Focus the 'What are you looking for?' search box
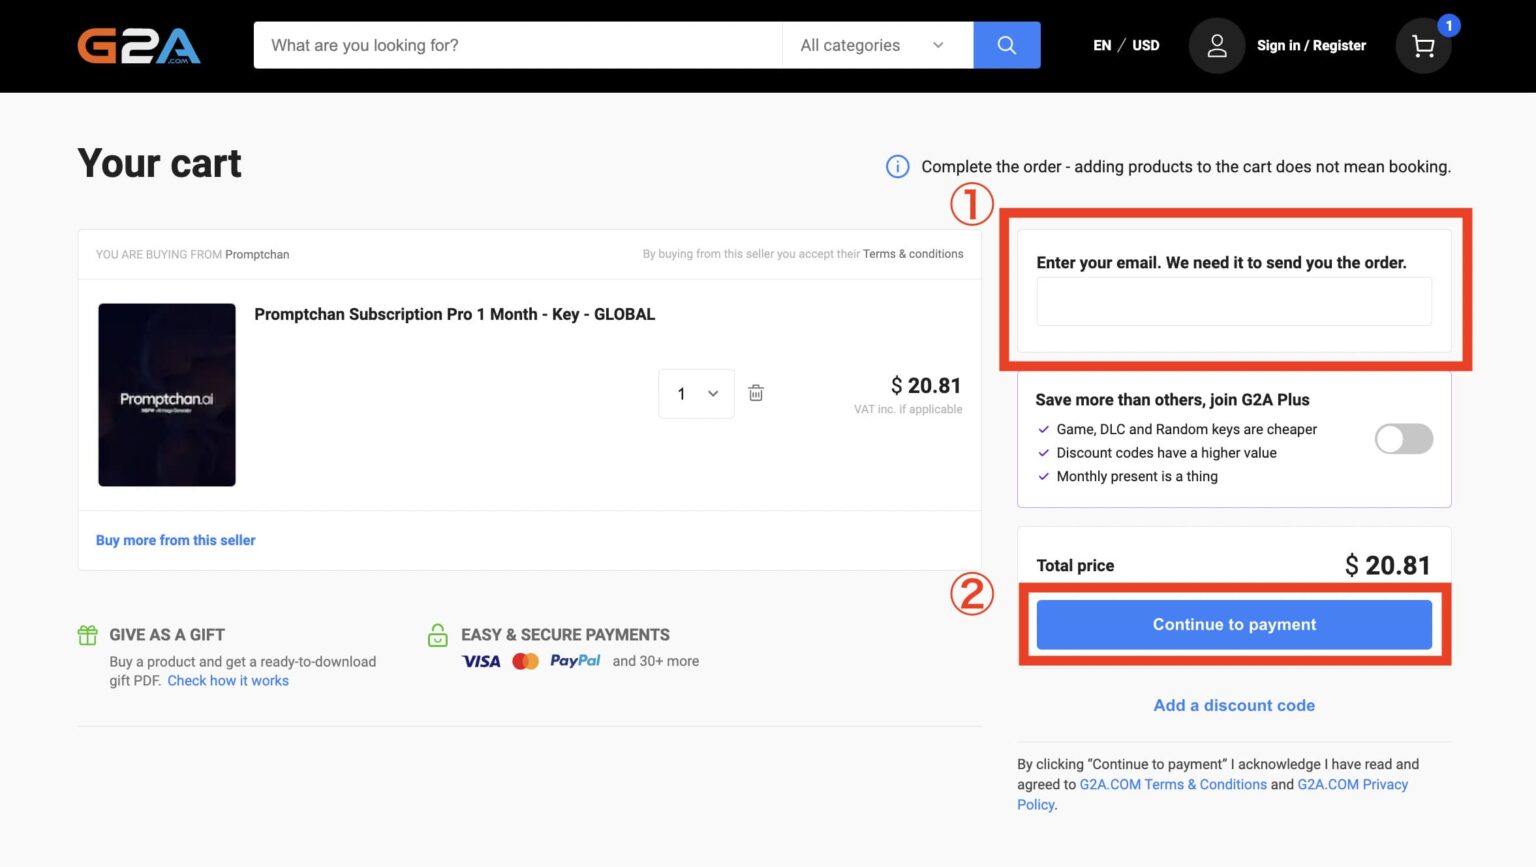This screenshot has height=867, width=1536. point(517,45)
